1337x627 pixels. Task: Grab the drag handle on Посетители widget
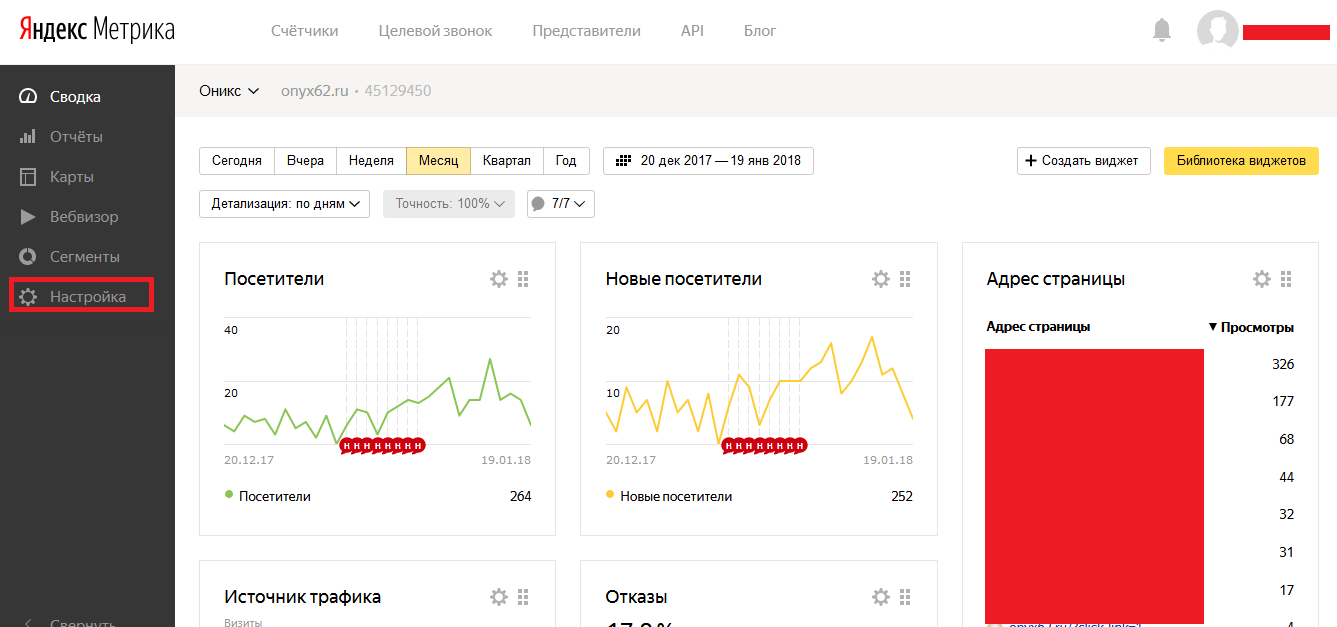(x=523, y=279)
